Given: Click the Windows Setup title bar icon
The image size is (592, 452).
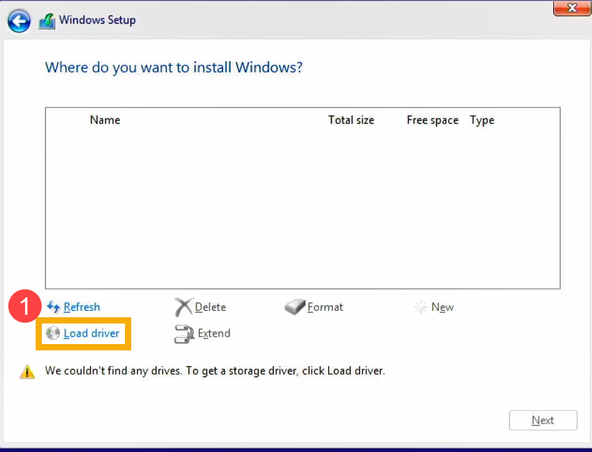Looking at the screenshot, I should [47, 21].
